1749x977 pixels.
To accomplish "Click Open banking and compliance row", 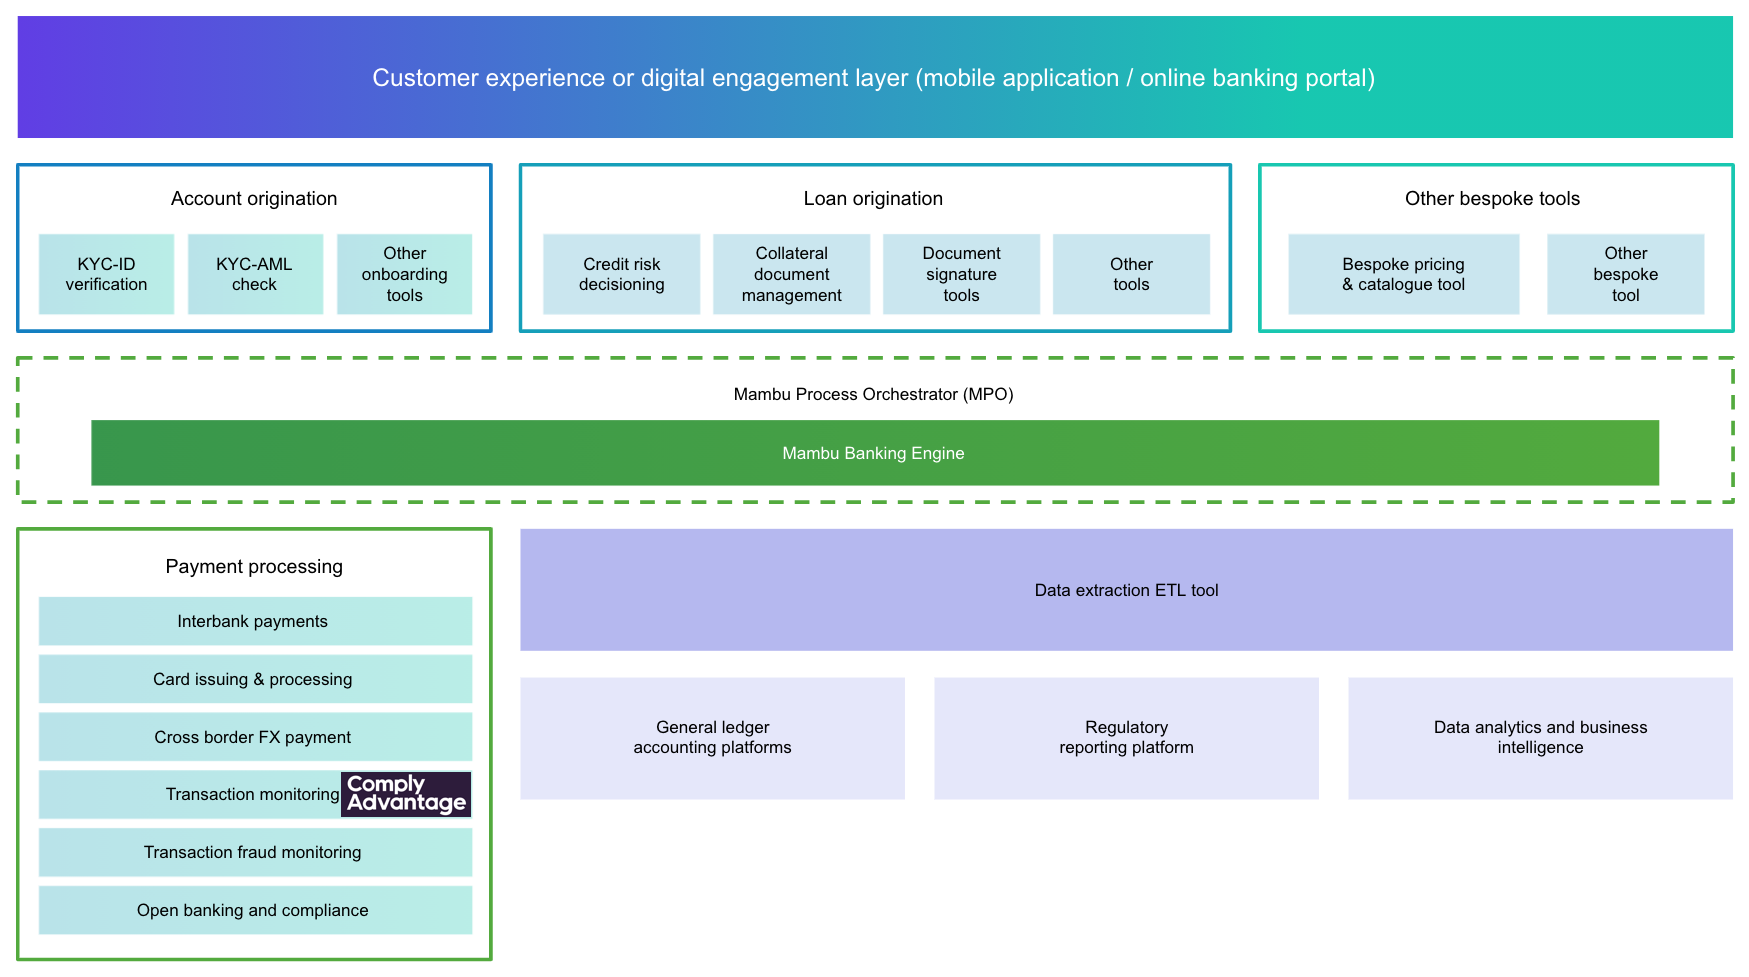I will pyautogui.click(x=255, y=910).
